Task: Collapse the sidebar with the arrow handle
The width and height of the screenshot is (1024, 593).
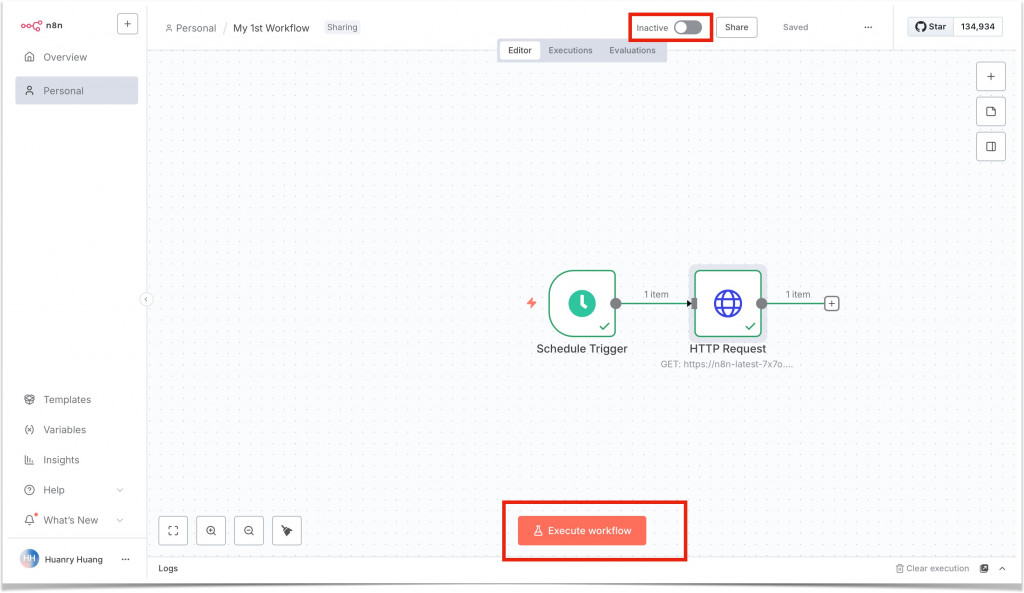Action: (x=146, y=299)
